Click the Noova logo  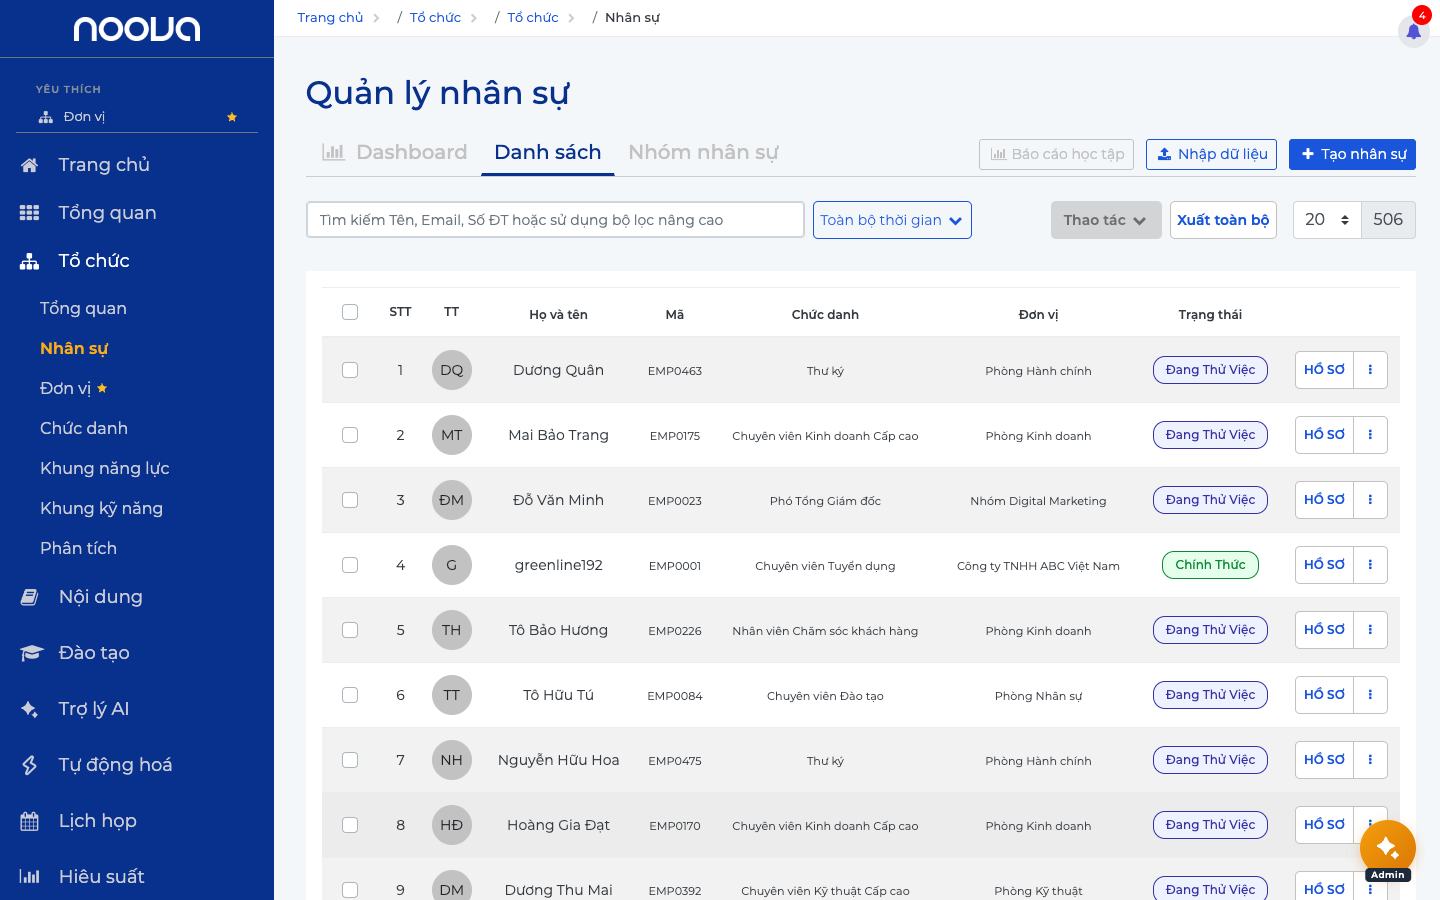(137, 29)
